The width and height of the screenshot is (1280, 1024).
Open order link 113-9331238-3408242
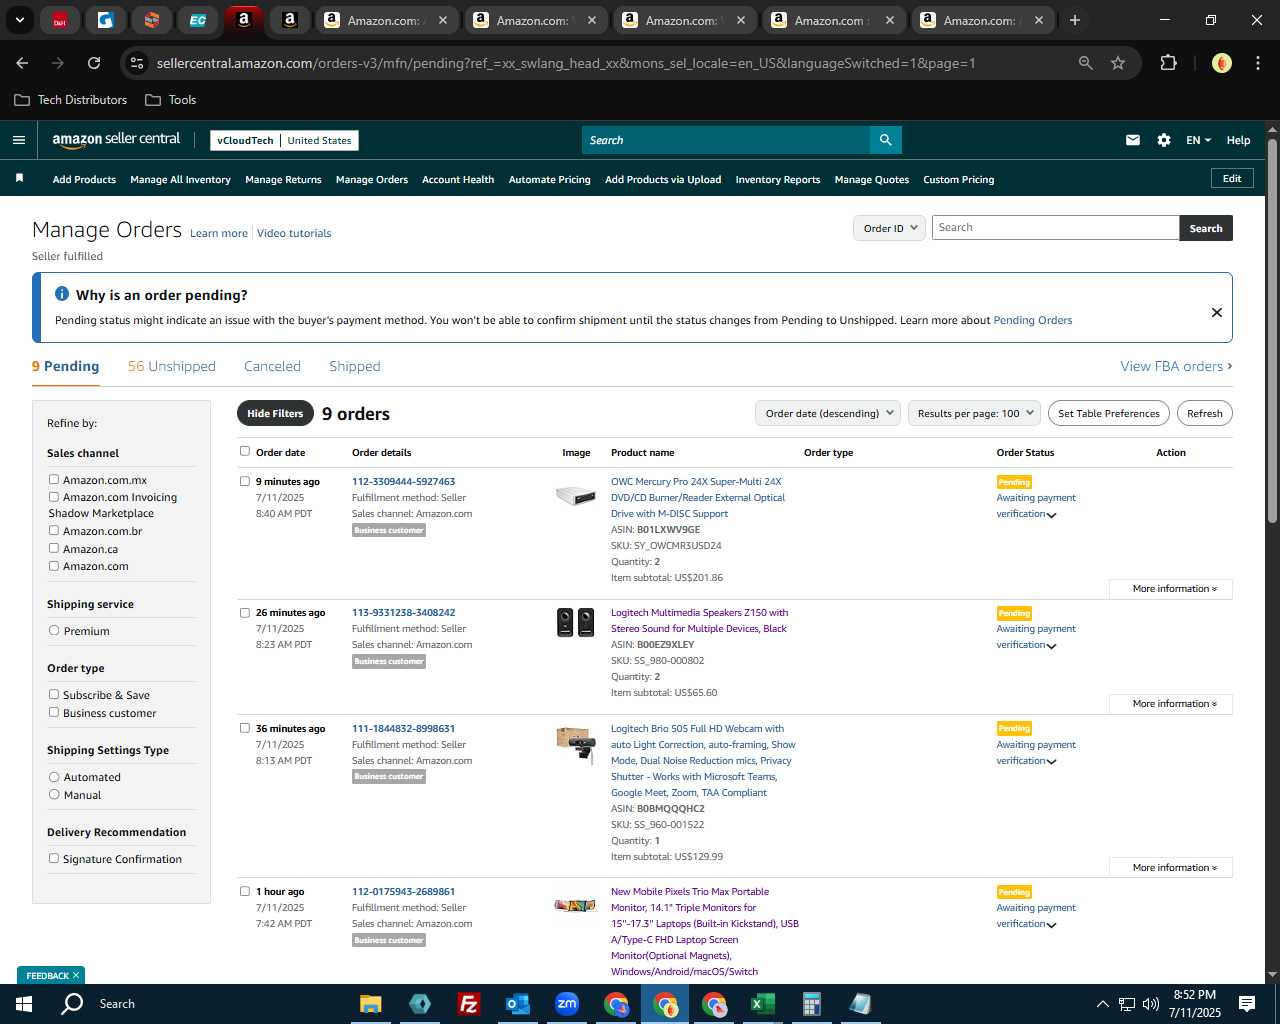coord(403,613)
